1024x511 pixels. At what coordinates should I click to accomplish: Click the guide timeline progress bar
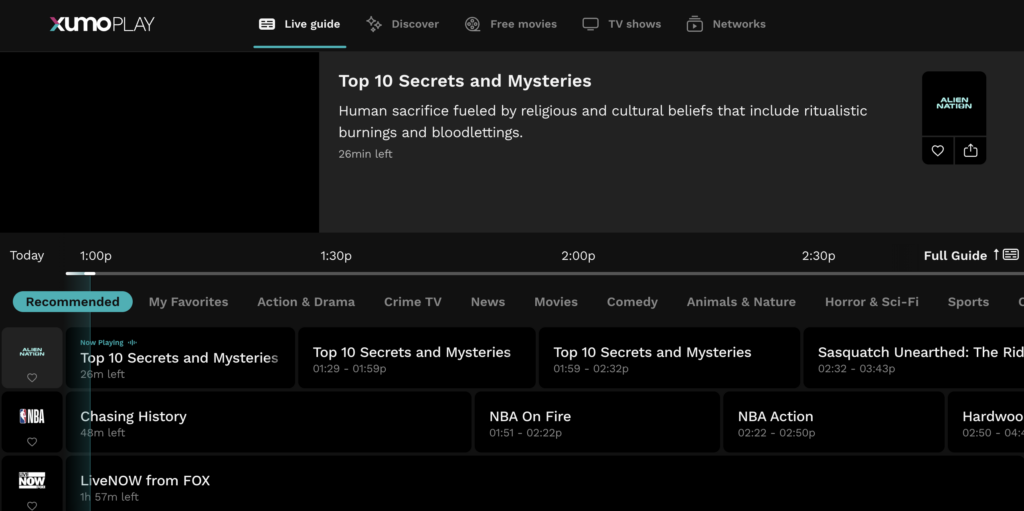tap(545, 273)
